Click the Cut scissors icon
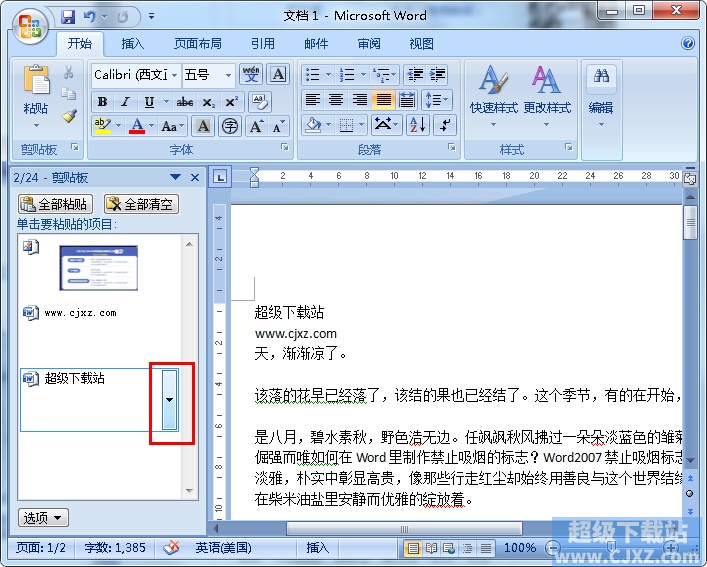The image size is (707, 567). tap(69, 73)
